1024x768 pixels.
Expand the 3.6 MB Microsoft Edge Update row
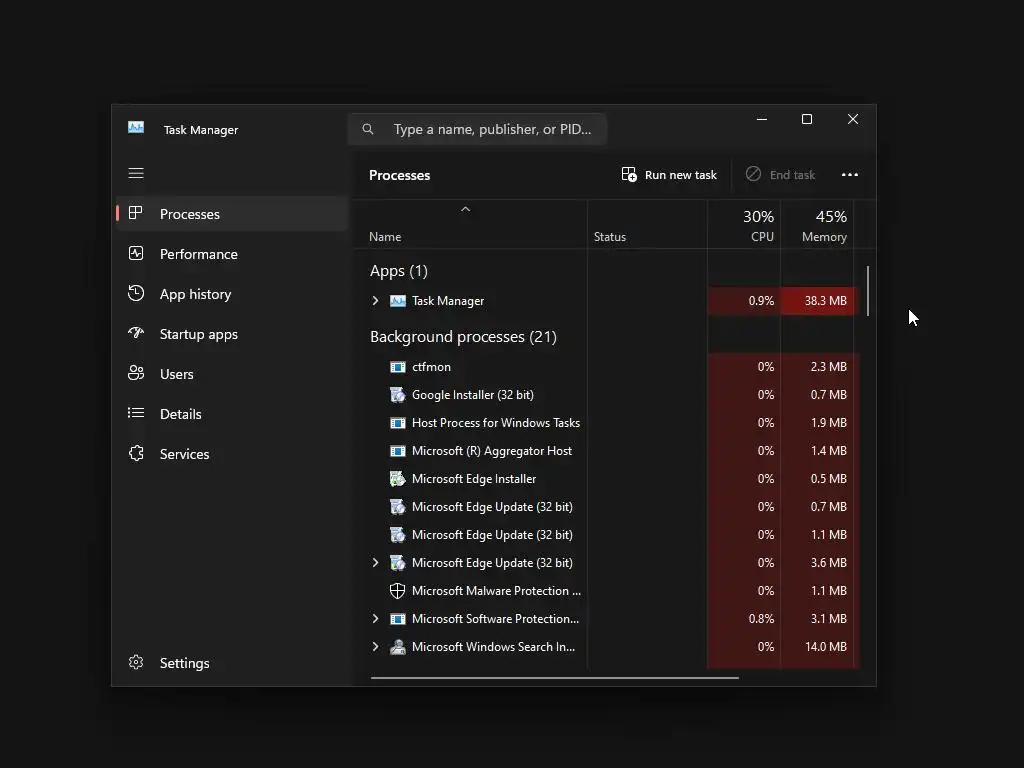pyautogui.click(x=375, y=562)
